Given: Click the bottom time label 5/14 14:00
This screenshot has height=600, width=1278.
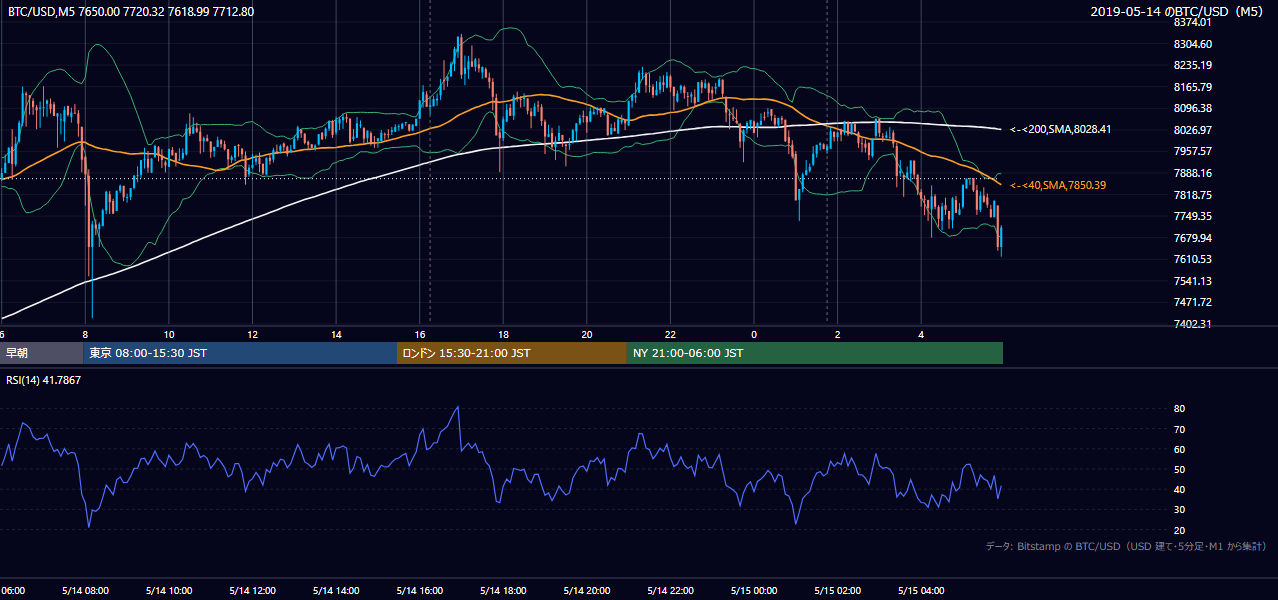Looking at the screenshot, I should click(336, 590).
